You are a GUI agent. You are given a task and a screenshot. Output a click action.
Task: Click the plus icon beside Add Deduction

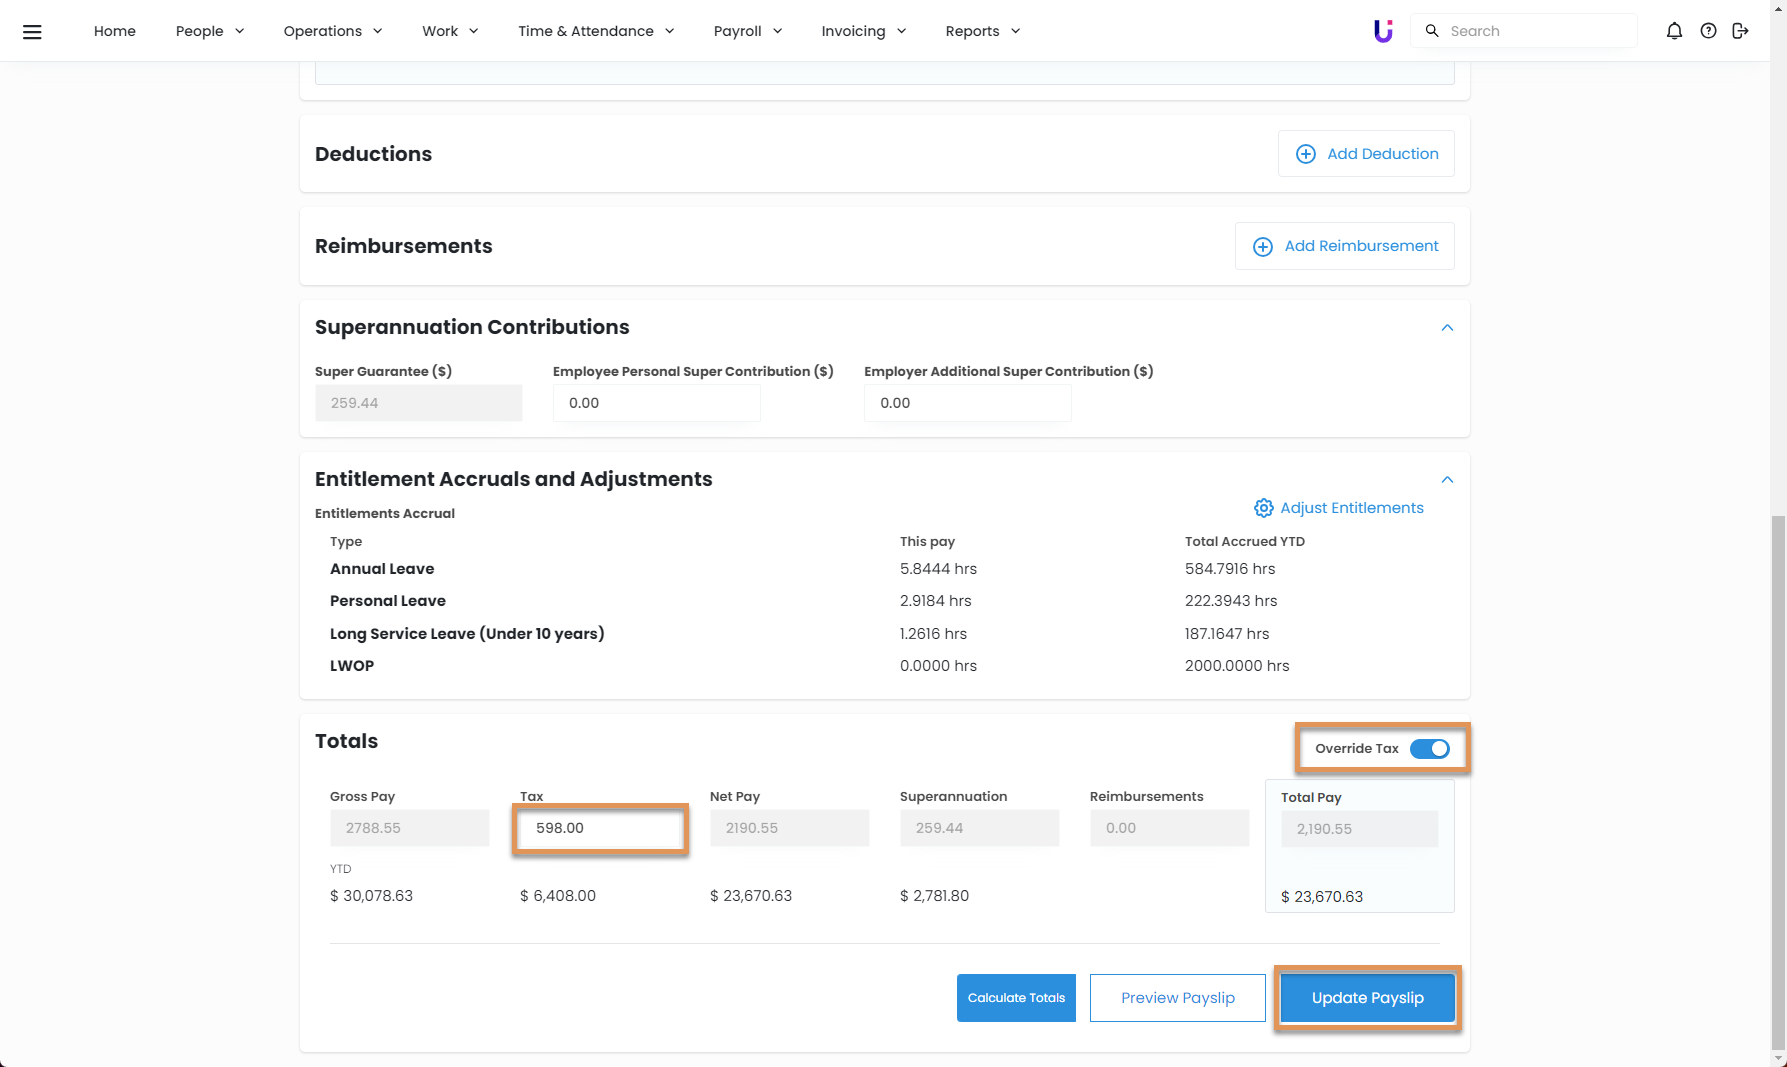coord(1305,154)
